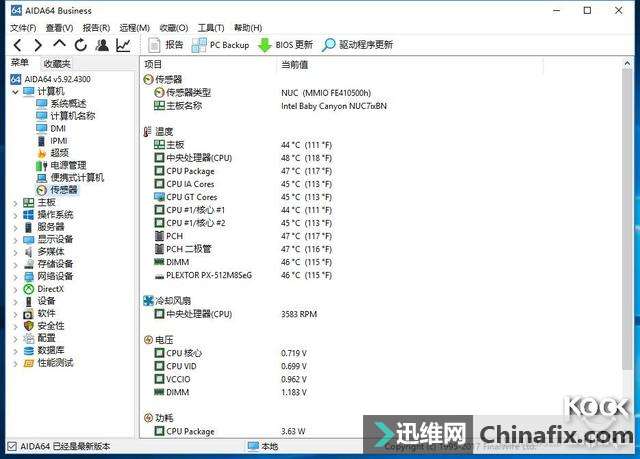This screenshot has width=640, height=459.
Task: Expand the 网络设备 tree node
Action: click(x=15, y=277)
